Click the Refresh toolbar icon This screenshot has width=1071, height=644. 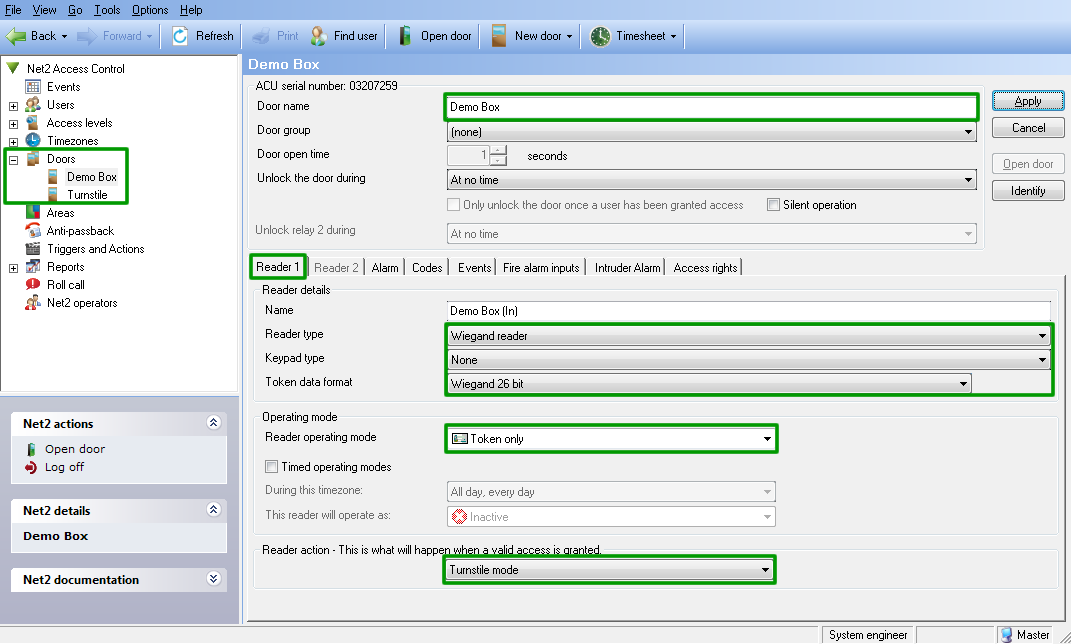tap(181, 36)
